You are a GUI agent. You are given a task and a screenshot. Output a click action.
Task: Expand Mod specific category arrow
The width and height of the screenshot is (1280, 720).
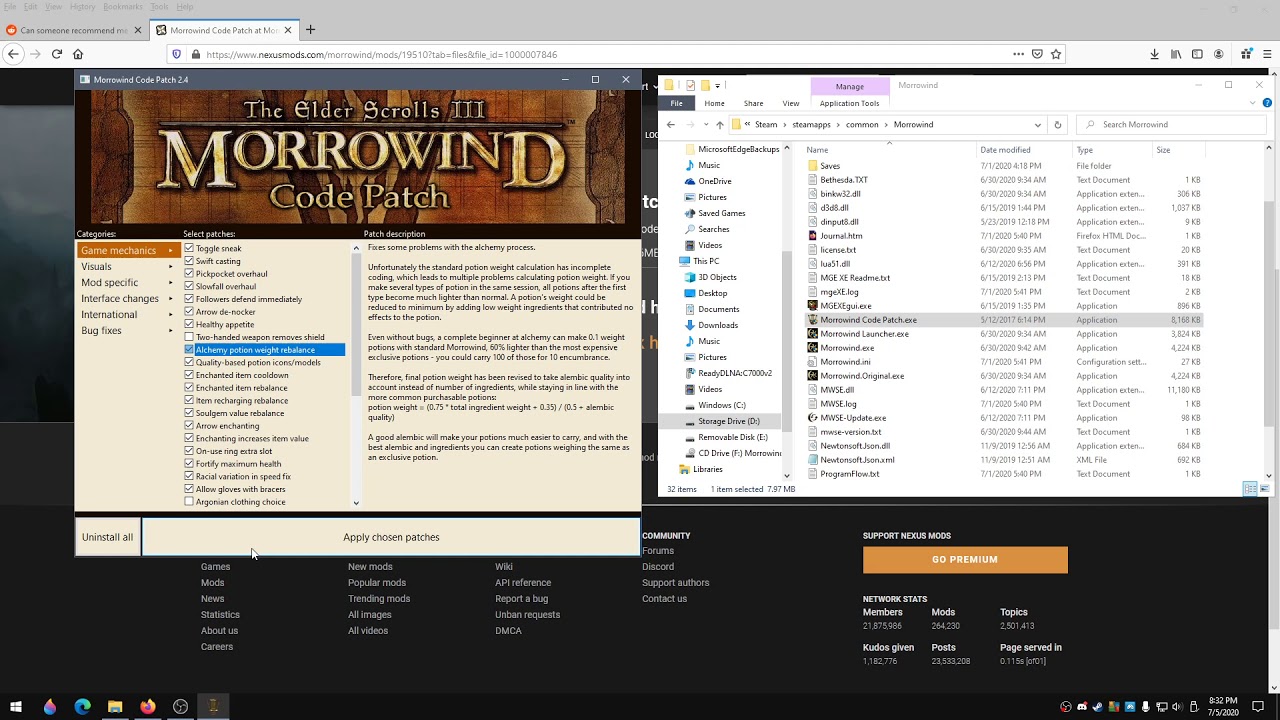pos(170,282)
